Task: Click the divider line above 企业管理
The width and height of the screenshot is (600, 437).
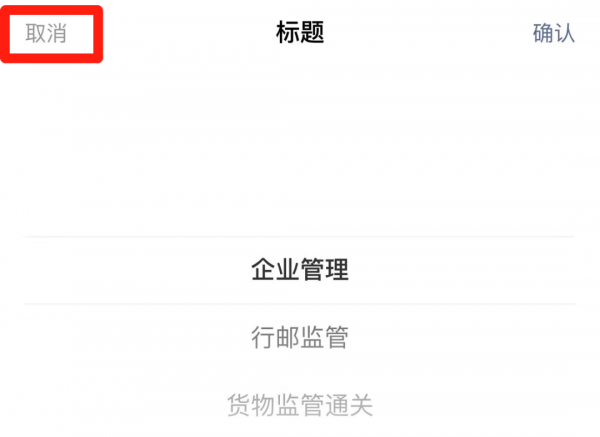Action: coord(300,237)
